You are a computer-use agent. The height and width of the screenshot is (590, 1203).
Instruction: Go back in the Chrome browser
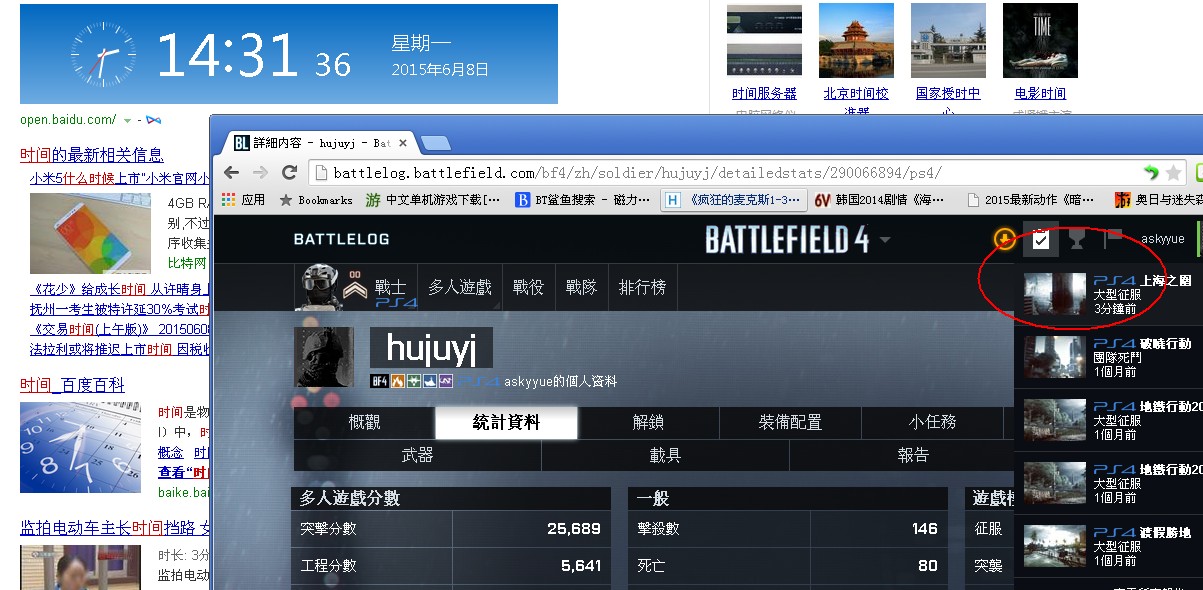tap(231, 173)
